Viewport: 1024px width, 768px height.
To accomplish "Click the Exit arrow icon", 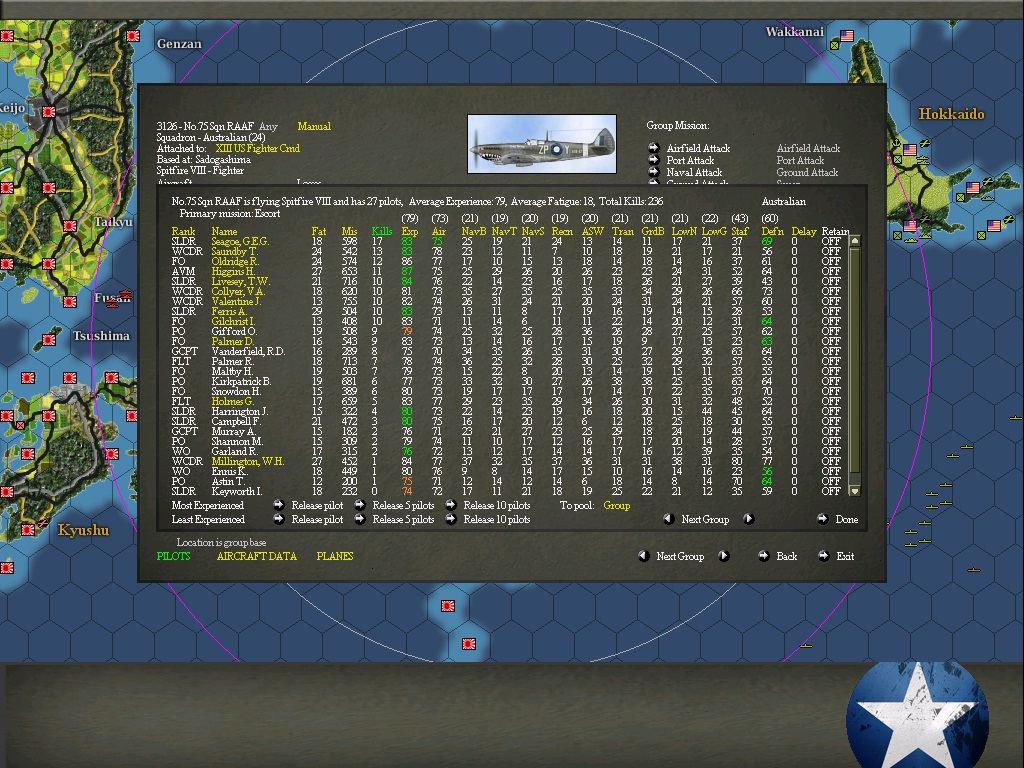I will pyautogui.click(x=824, y=556).
